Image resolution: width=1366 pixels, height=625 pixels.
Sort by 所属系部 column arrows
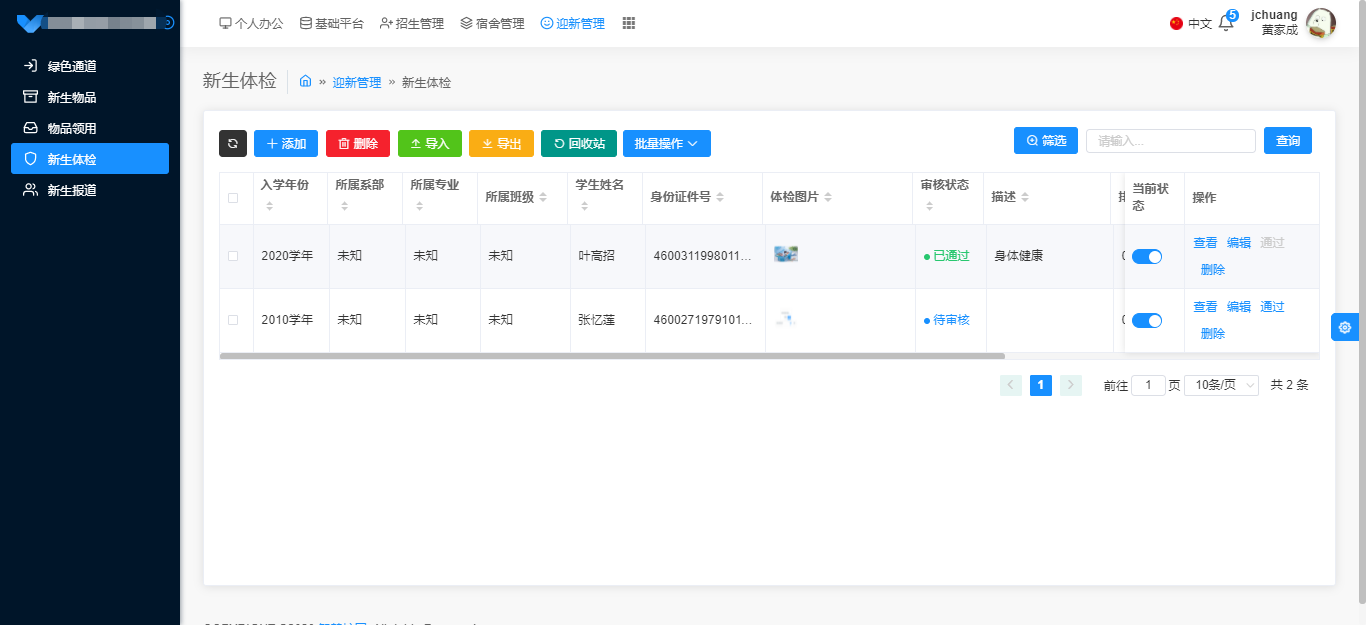(345, 206)
